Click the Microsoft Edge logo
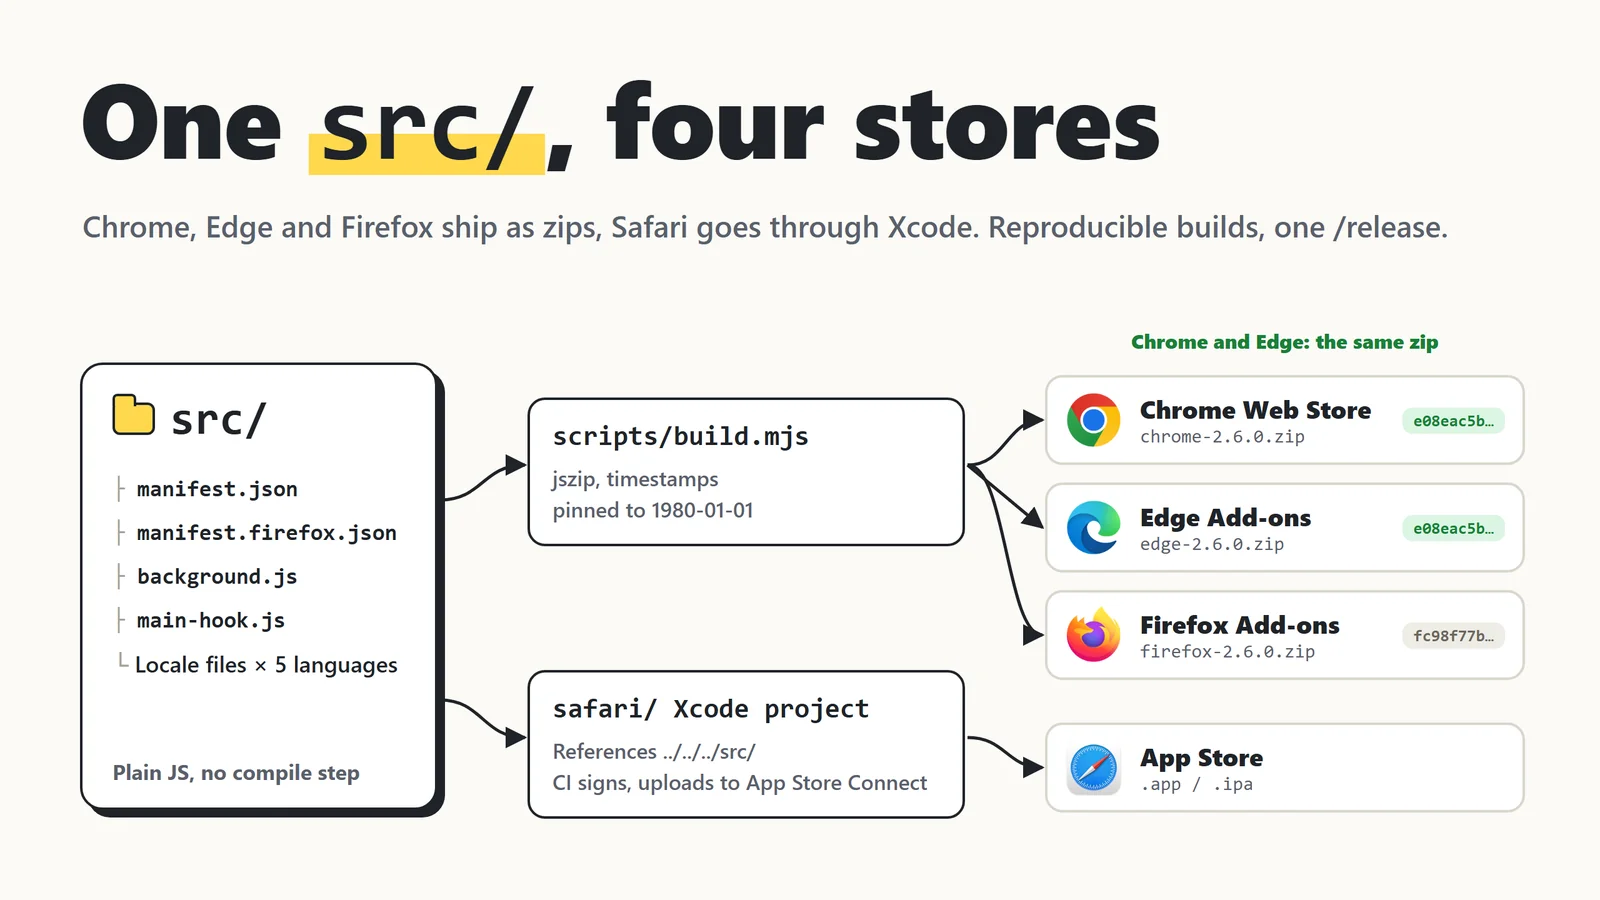1600x900 pixels. pos(1093,527)
